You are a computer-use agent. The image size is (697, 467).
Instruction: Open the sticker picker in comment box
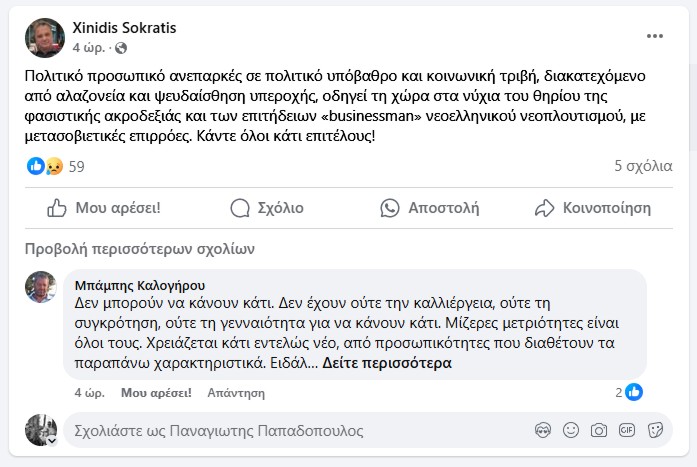[655, 430]
